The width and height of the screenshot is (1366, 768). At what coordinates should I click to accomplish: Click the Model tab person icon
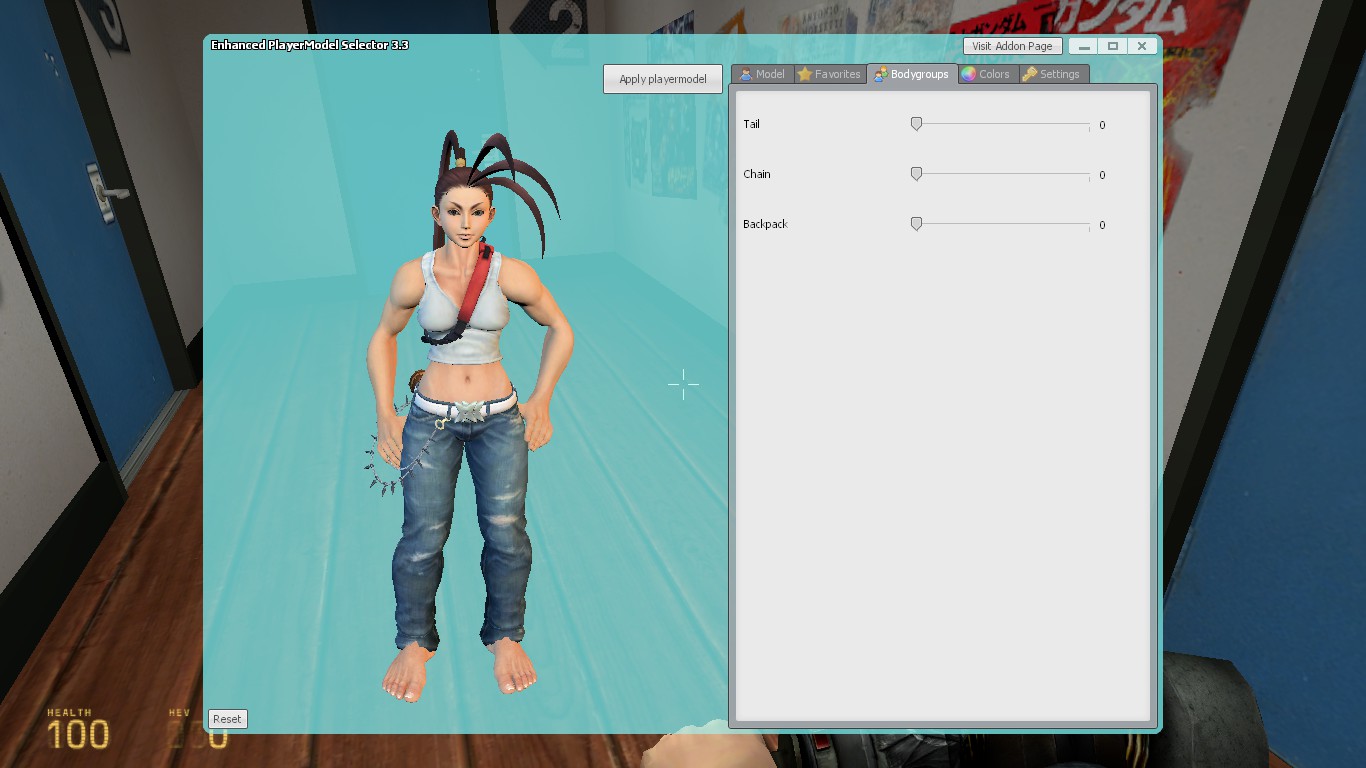(x=746, y=74)
